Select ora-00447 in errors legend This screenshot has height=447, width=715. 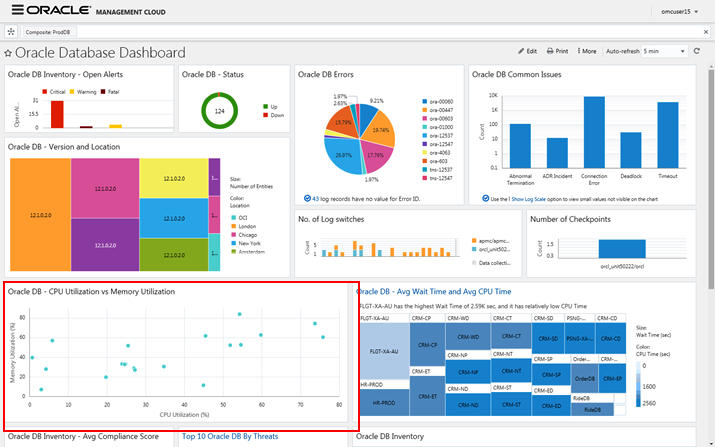pos(438,110)
